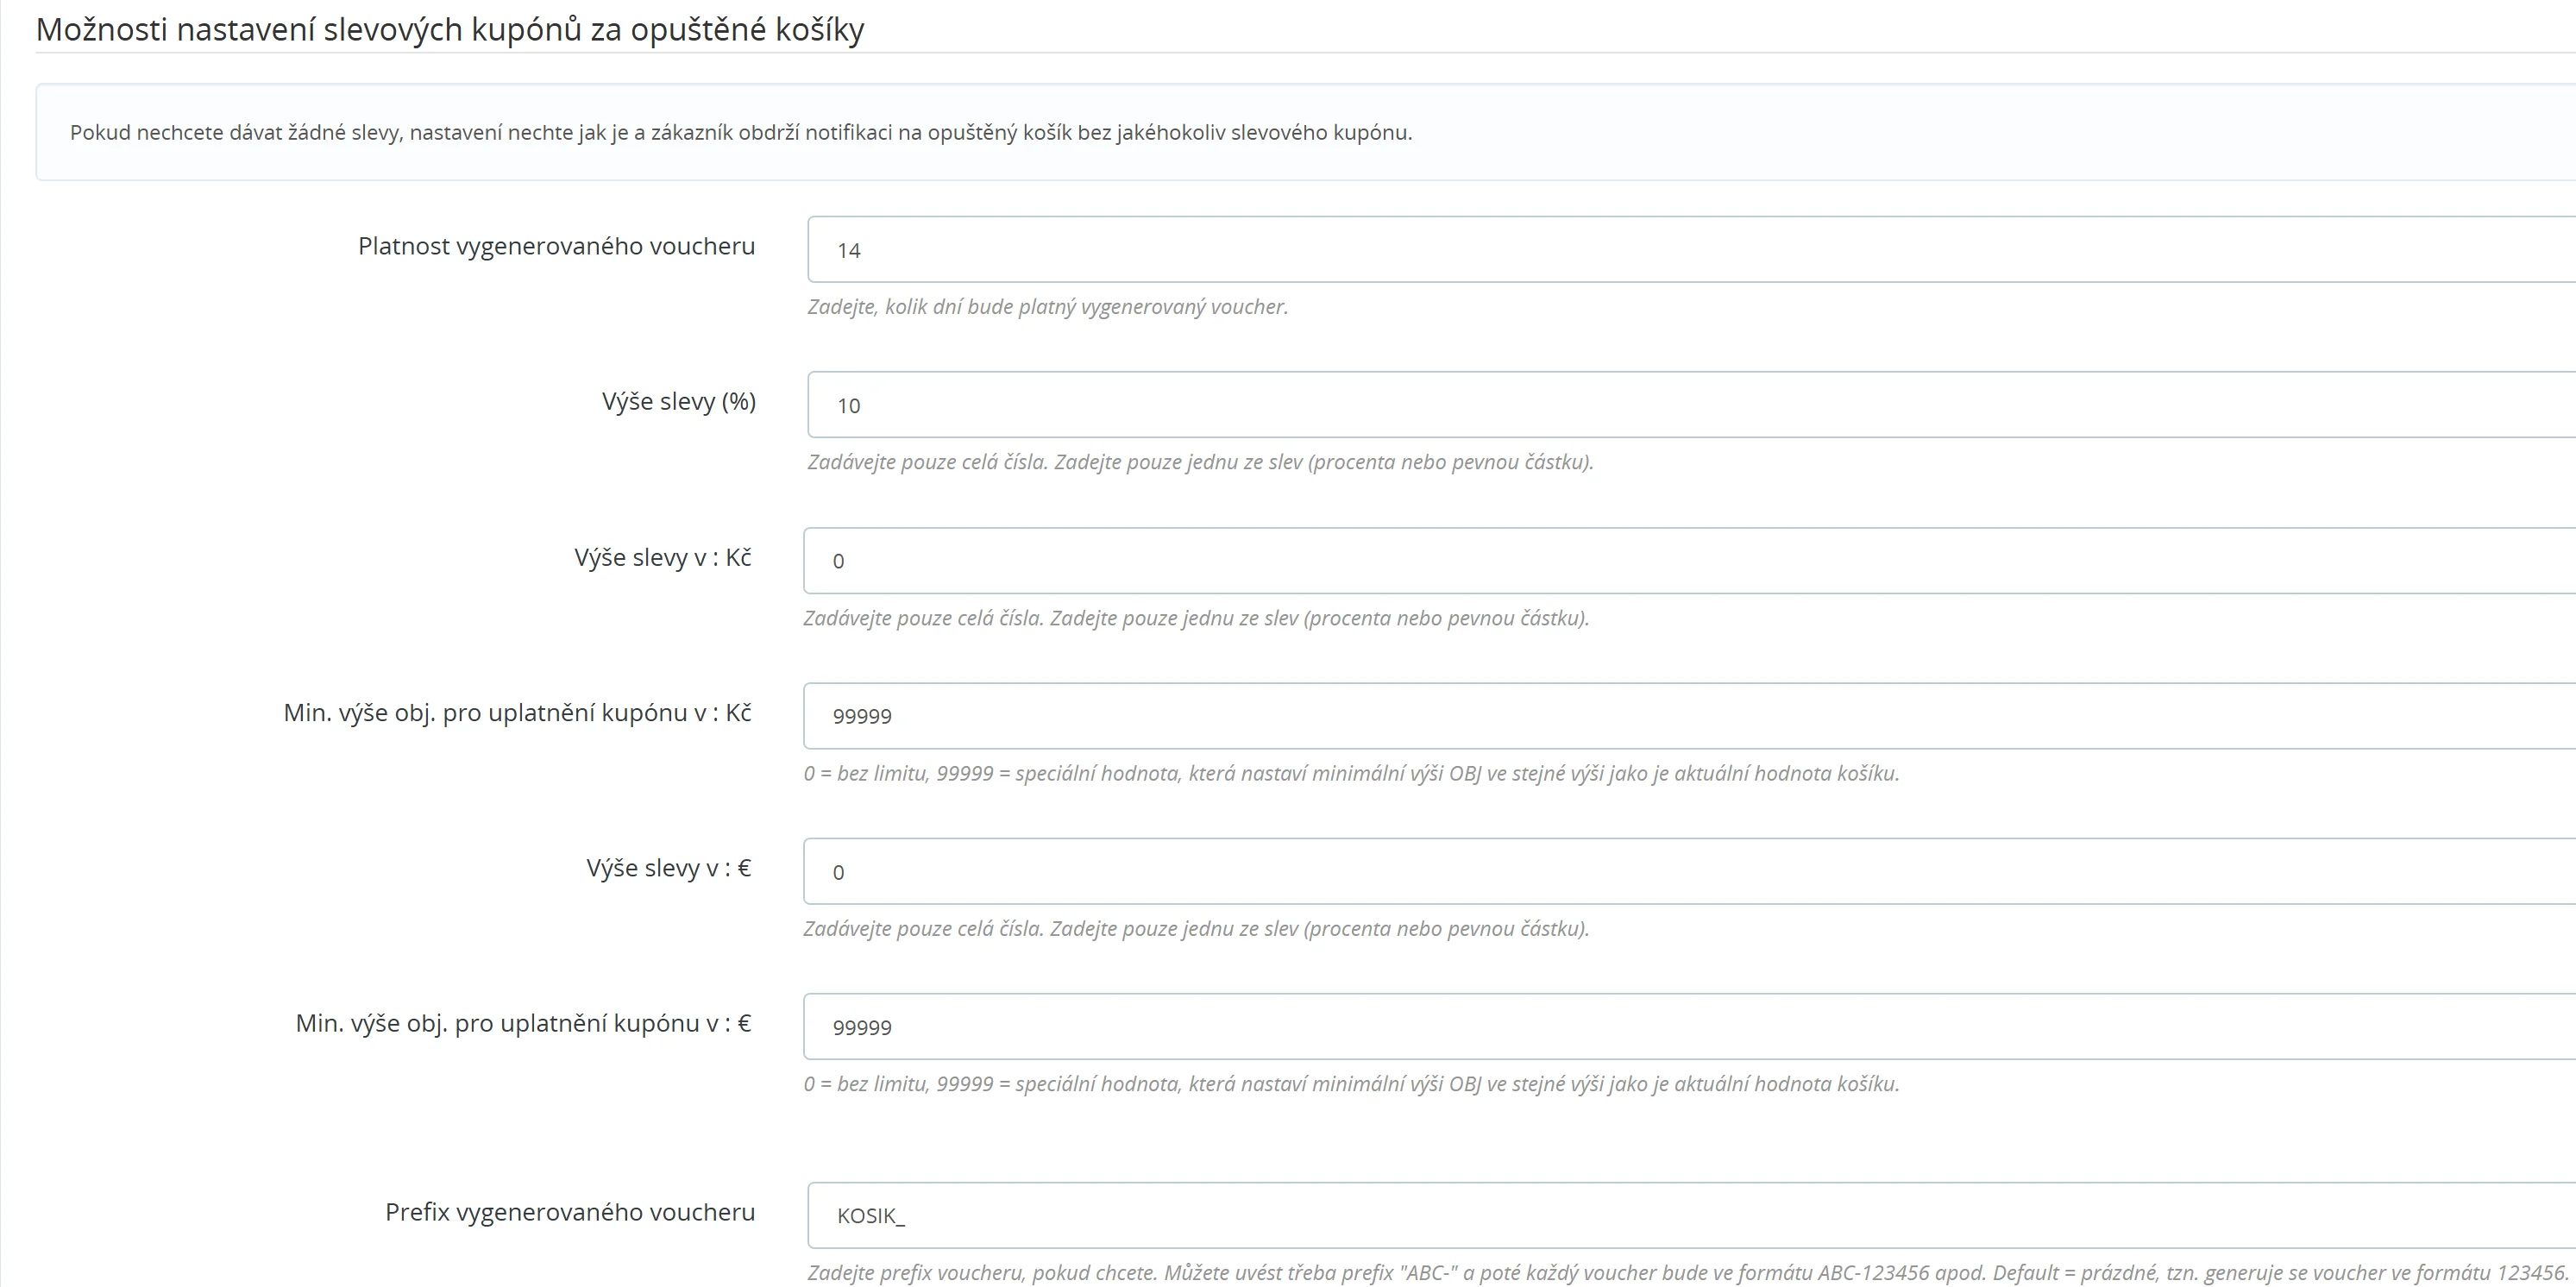
Task: Click the hint about voucher validity days
Action: 1047,307
